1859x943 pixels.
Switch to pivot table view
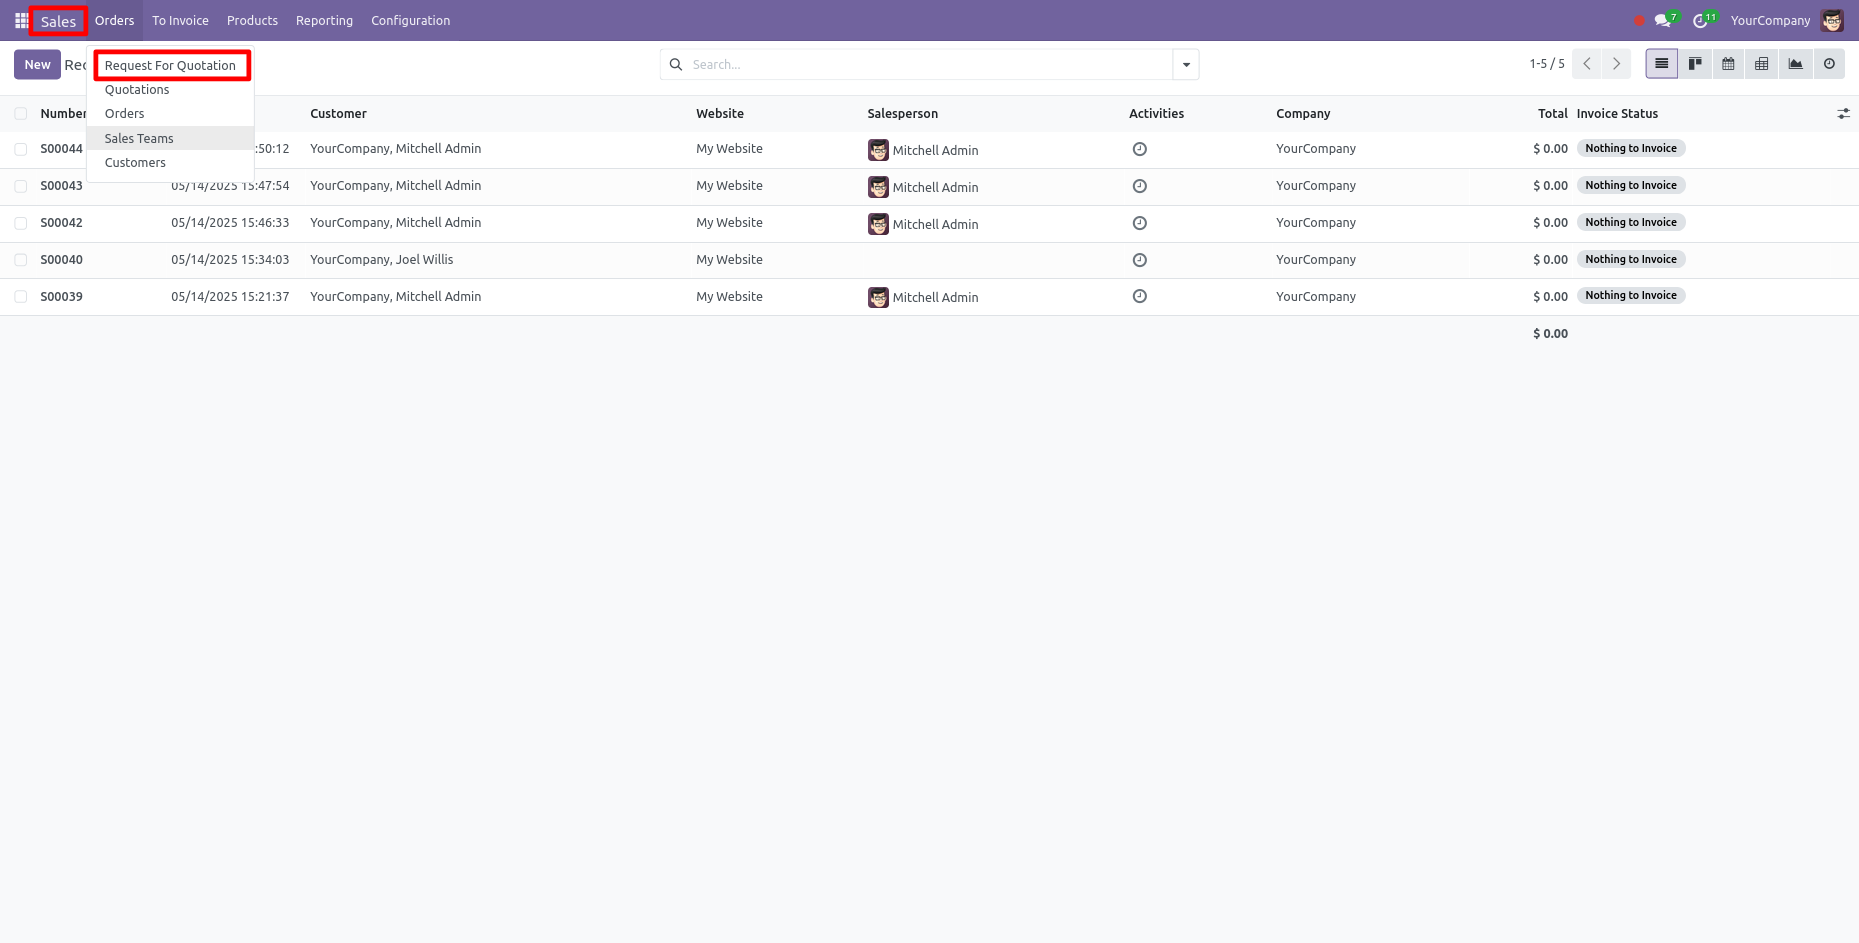(x=1762, y=64)
